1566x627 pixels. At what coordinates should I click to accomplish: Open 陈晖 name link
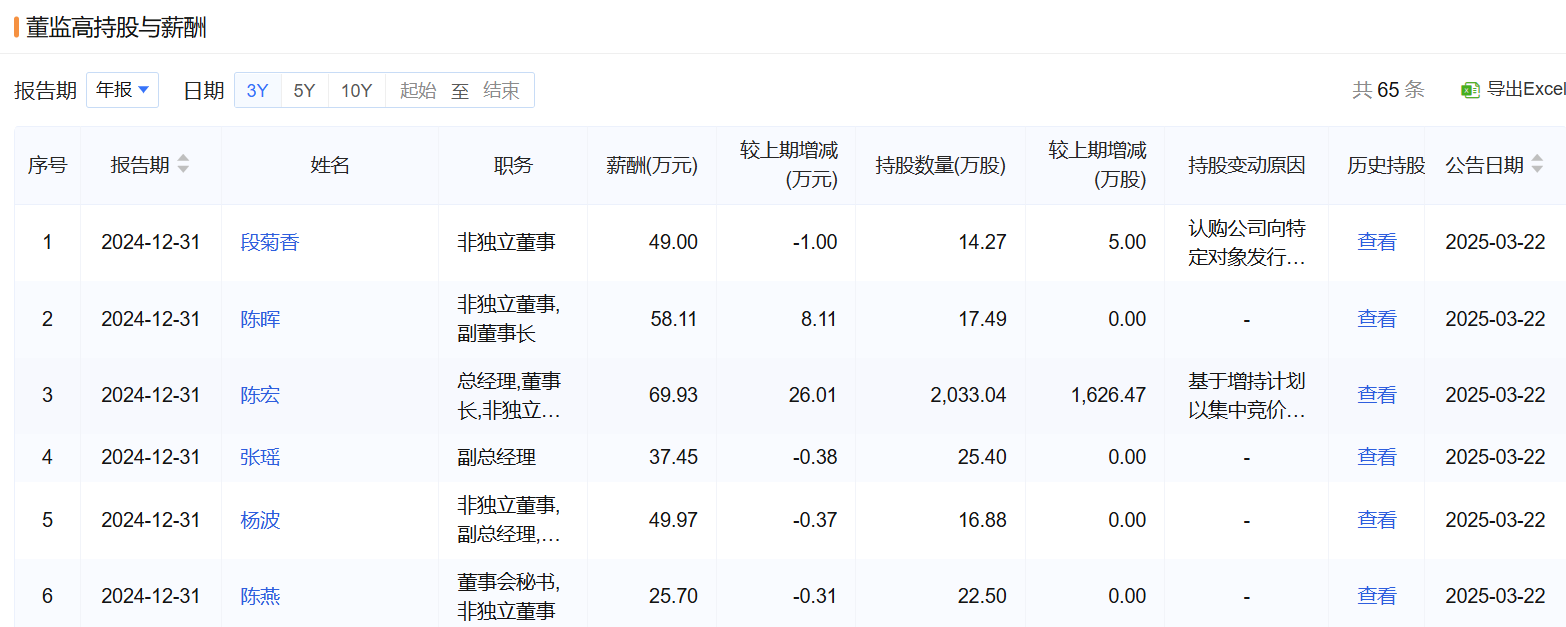tap(260, 319)
